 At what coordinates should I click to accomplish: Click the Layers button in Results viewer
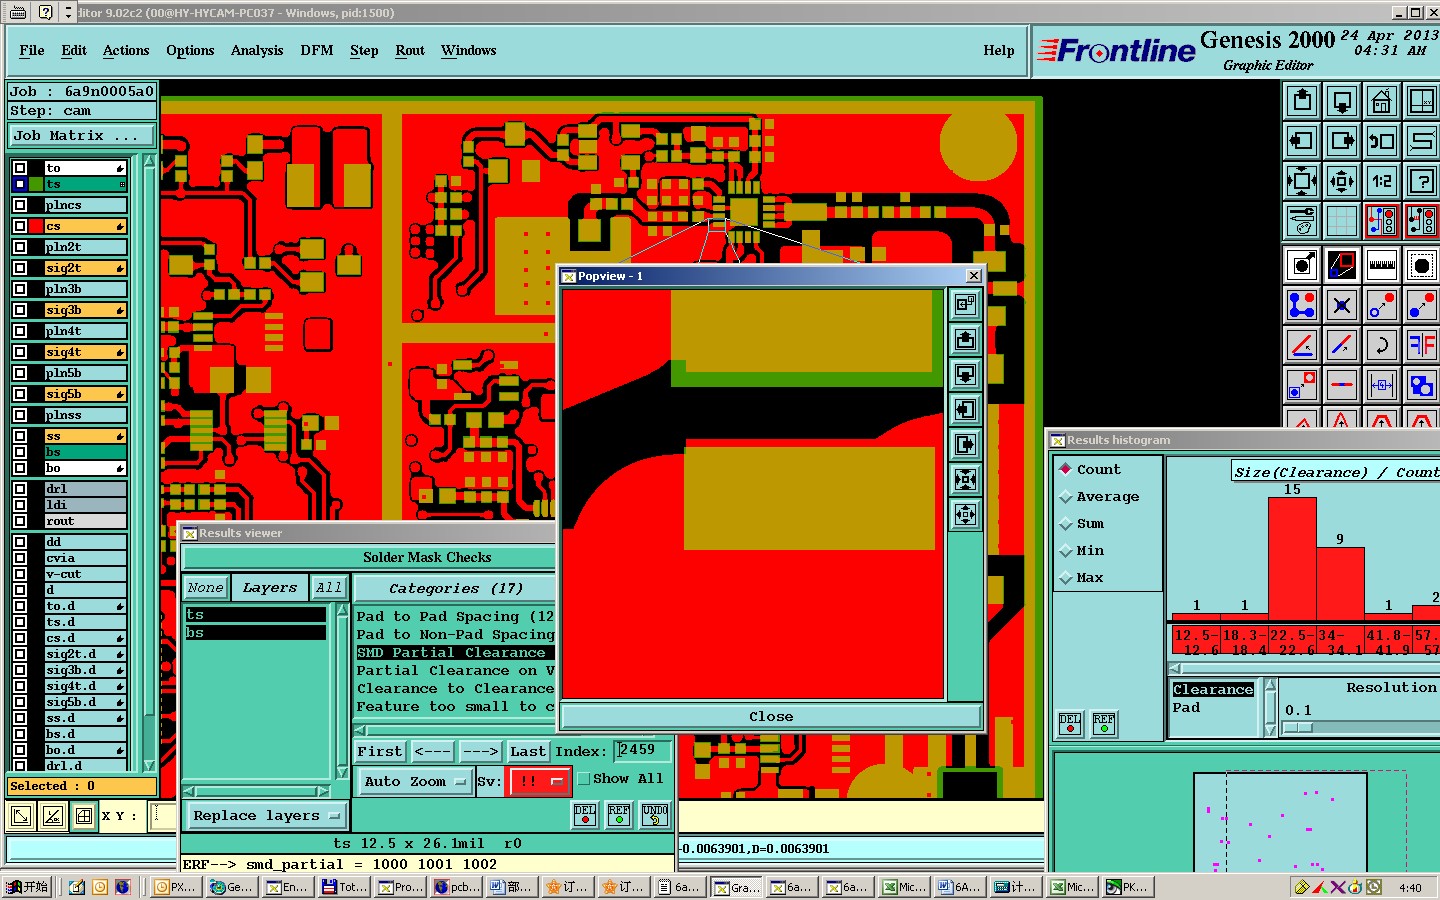click(270, 588)
